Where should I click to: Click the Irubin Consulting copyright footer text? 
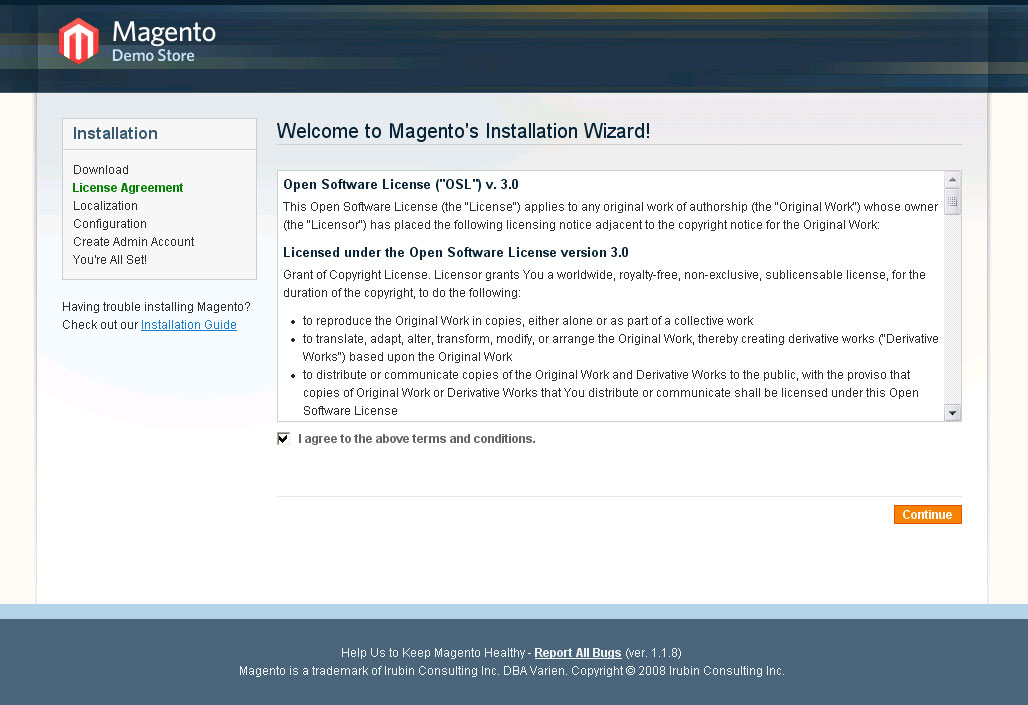click(511, 671)
